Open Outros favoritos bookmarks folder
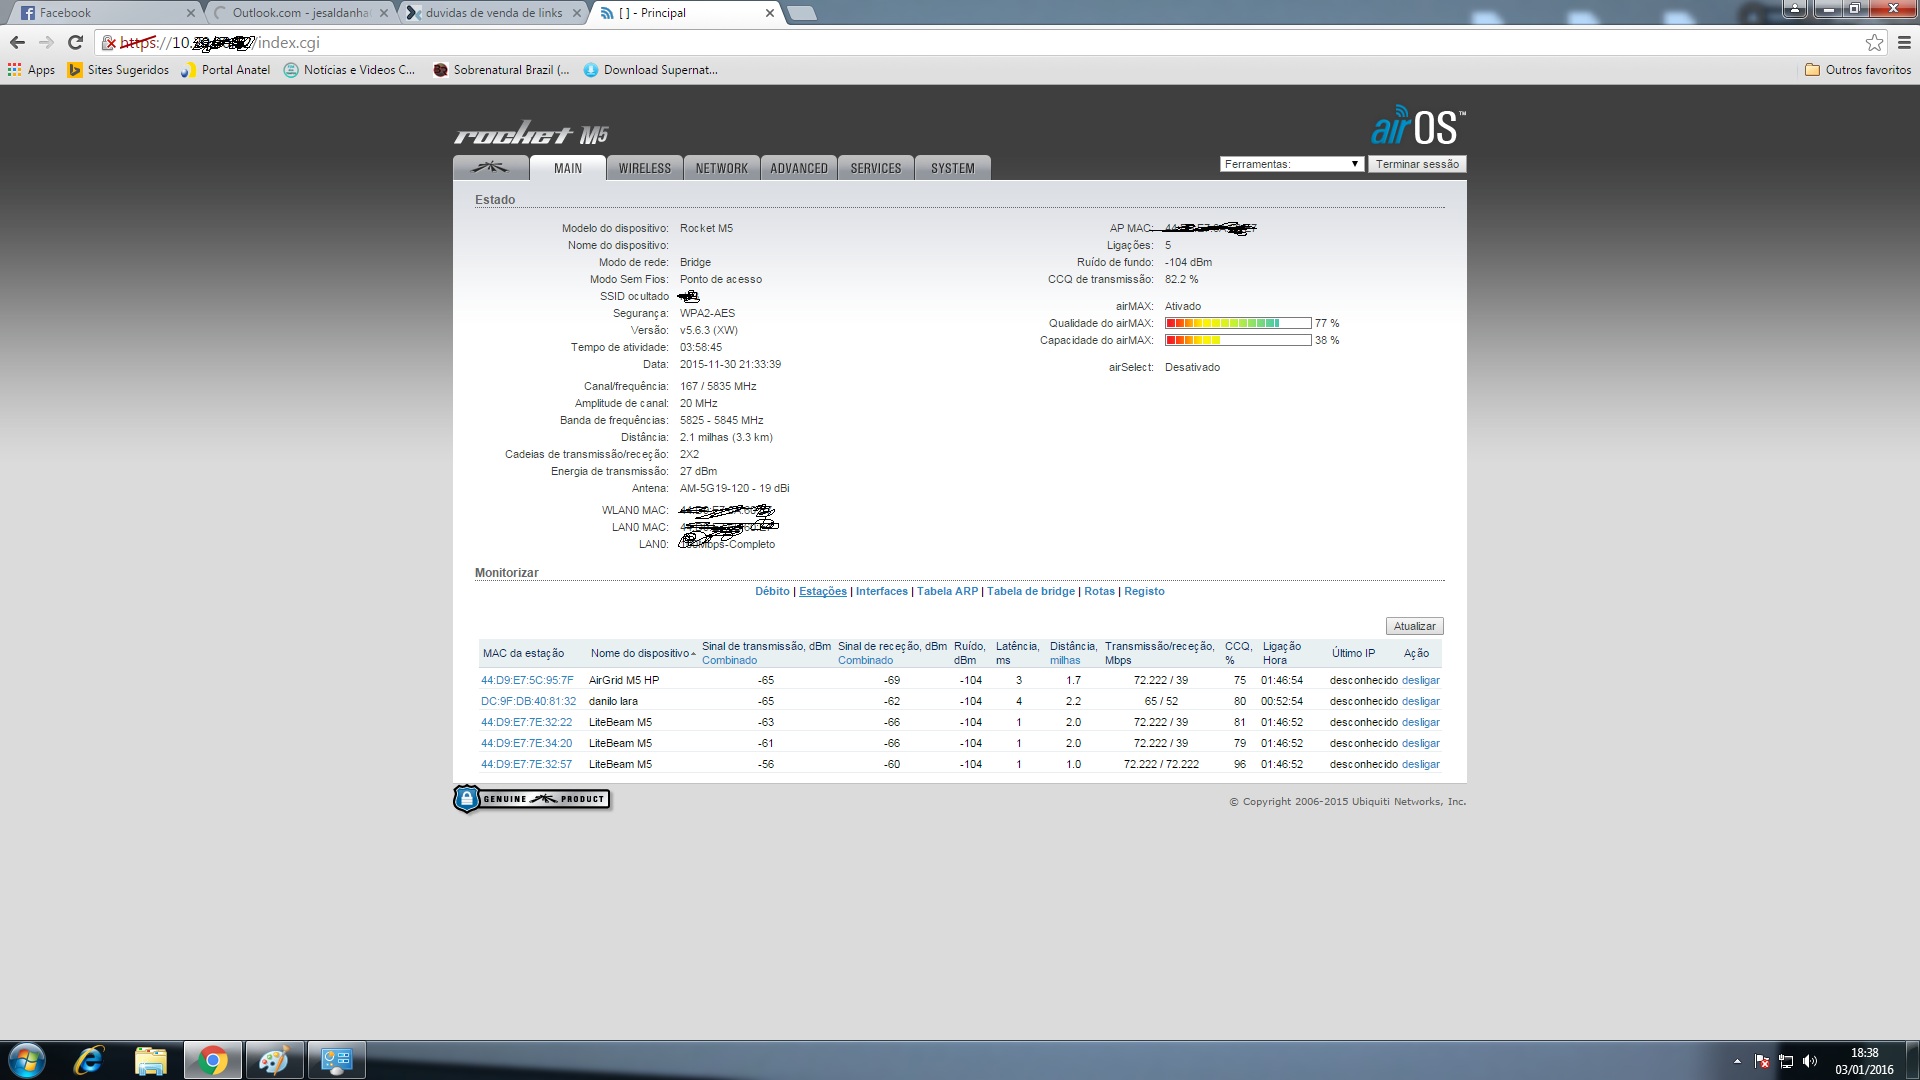Viewport: 1920px width, 1080px height. (1857, 70)
